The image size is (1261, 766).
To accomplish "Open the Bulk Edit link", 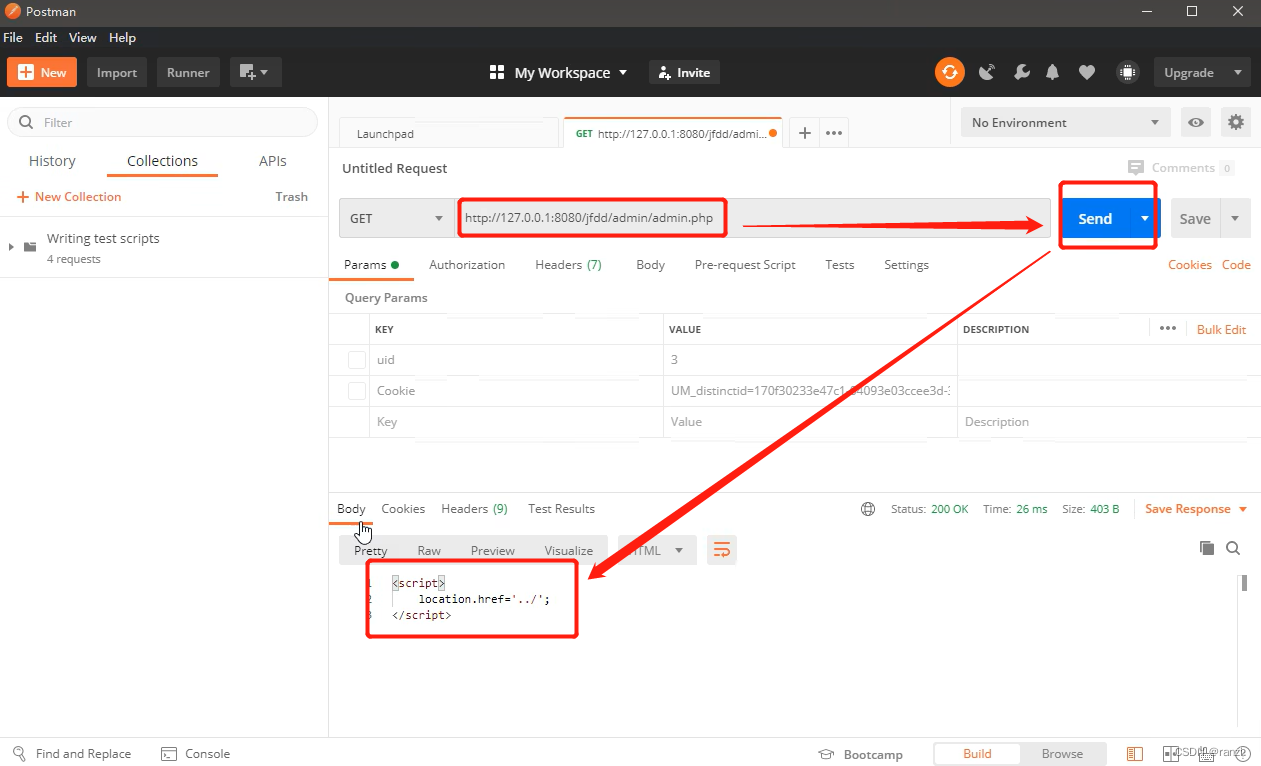I will [1221, 329].
